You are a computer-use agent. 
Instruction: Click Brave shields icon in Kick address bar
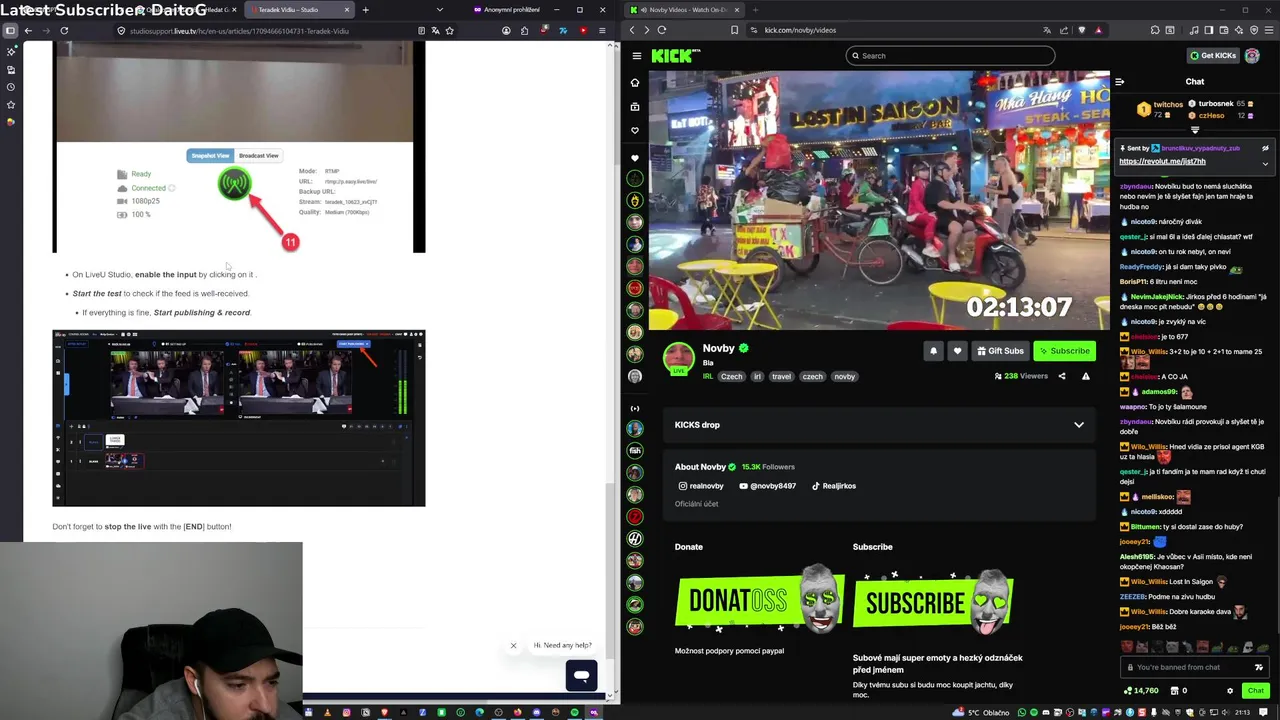click(x=1081, y=30)
